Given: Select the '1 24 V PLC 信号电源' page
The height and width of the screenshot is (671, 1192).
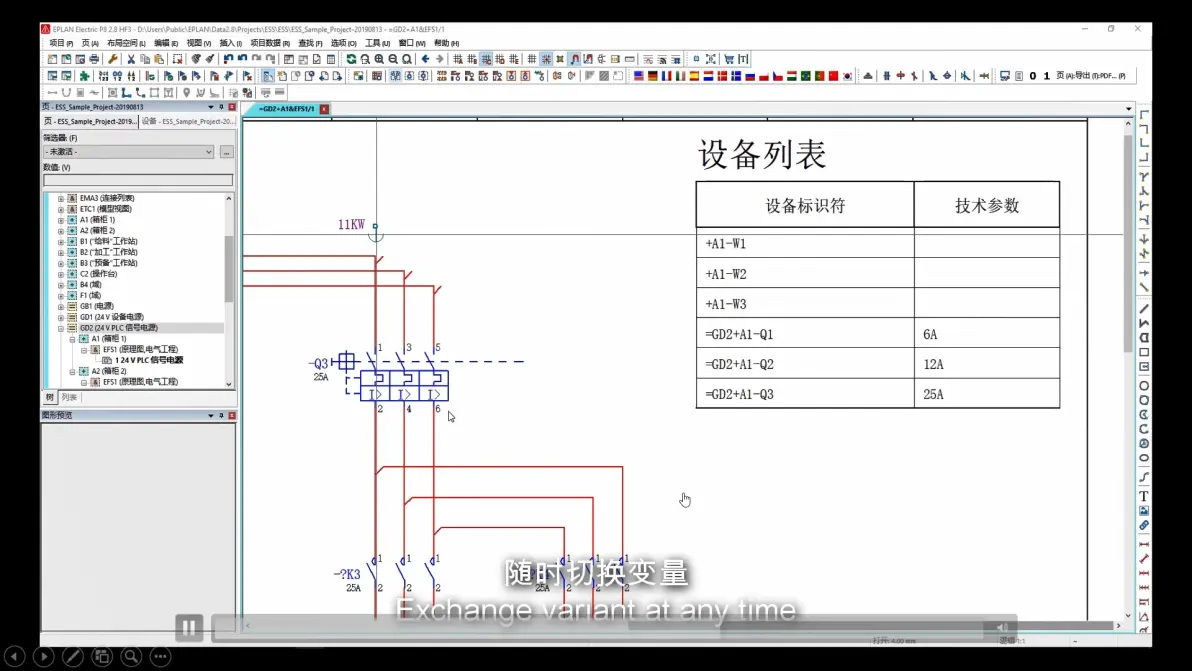Looking at the screenshot, I should [x=149, y=360].
